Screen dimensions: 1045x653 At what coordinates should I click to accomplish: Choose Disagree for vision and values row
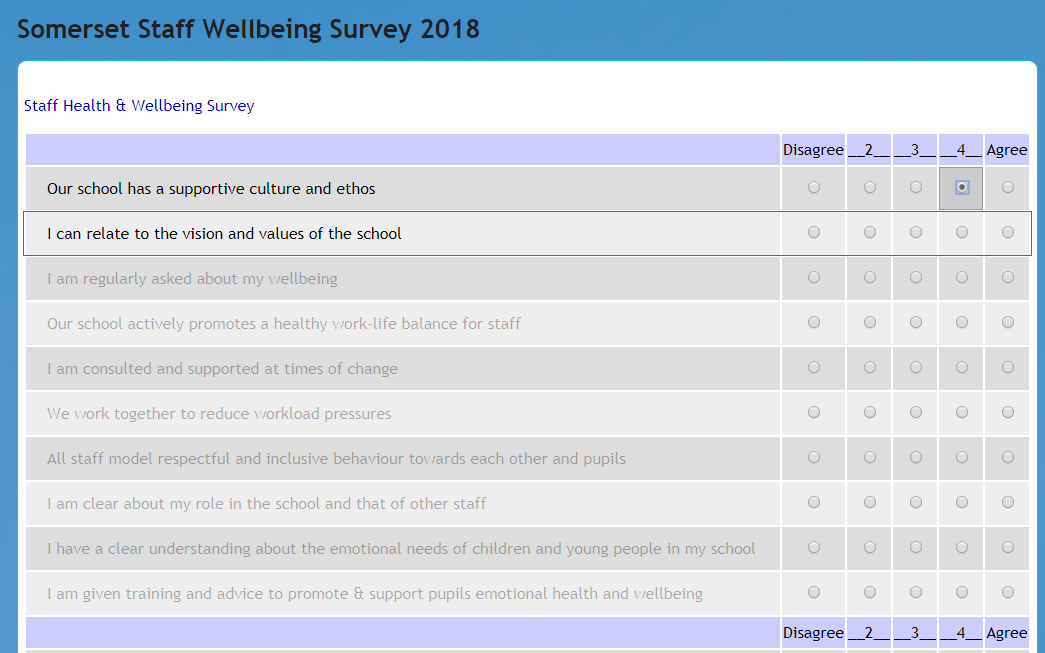tap(814, 233)
